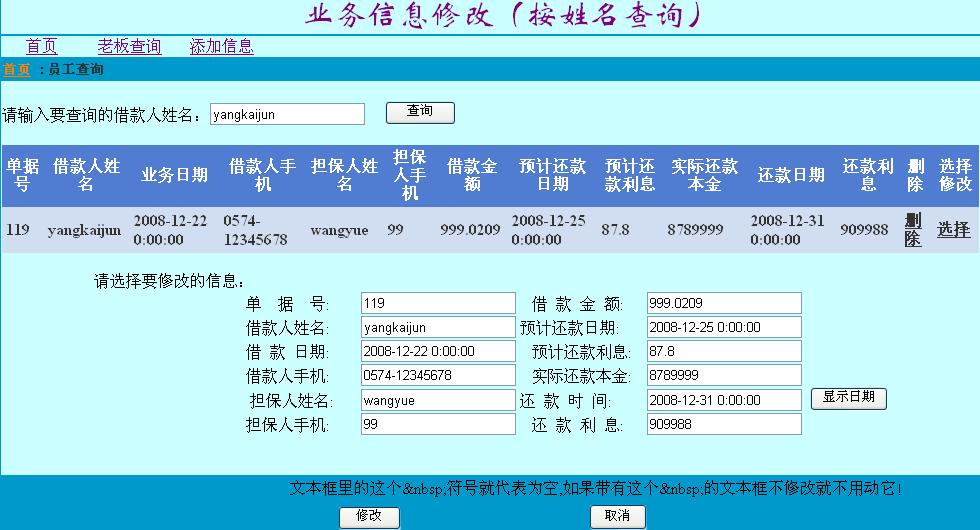Click 删除 link in record row 119
The height and width of the screenshot is (530, 980).
[x=913, y=230]
